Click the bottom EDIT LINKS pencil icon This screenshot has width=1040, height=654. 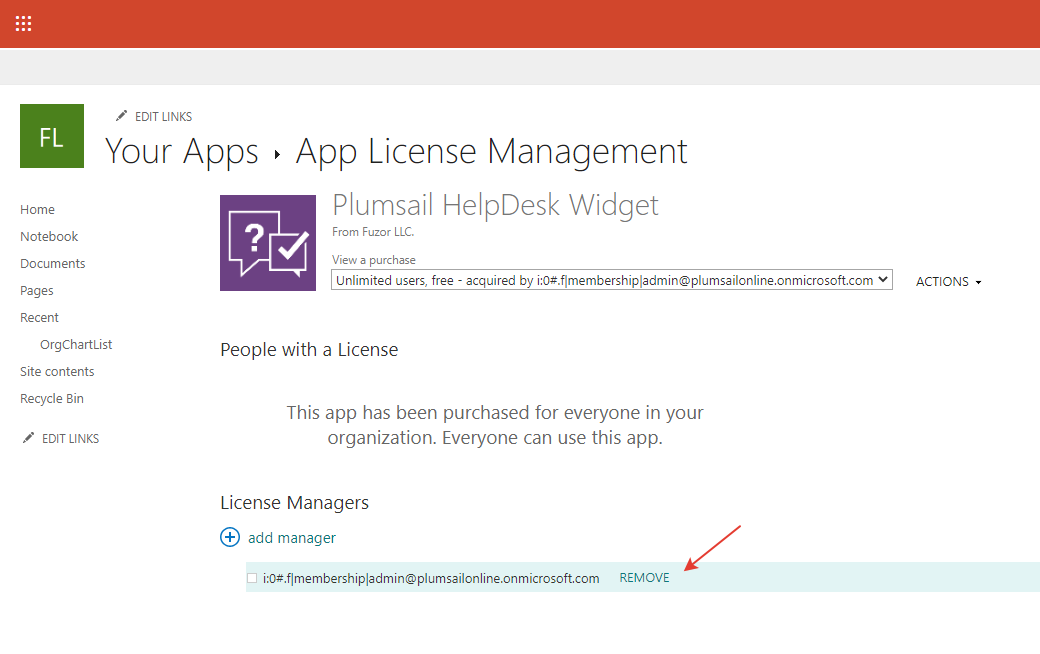point(29,437)
